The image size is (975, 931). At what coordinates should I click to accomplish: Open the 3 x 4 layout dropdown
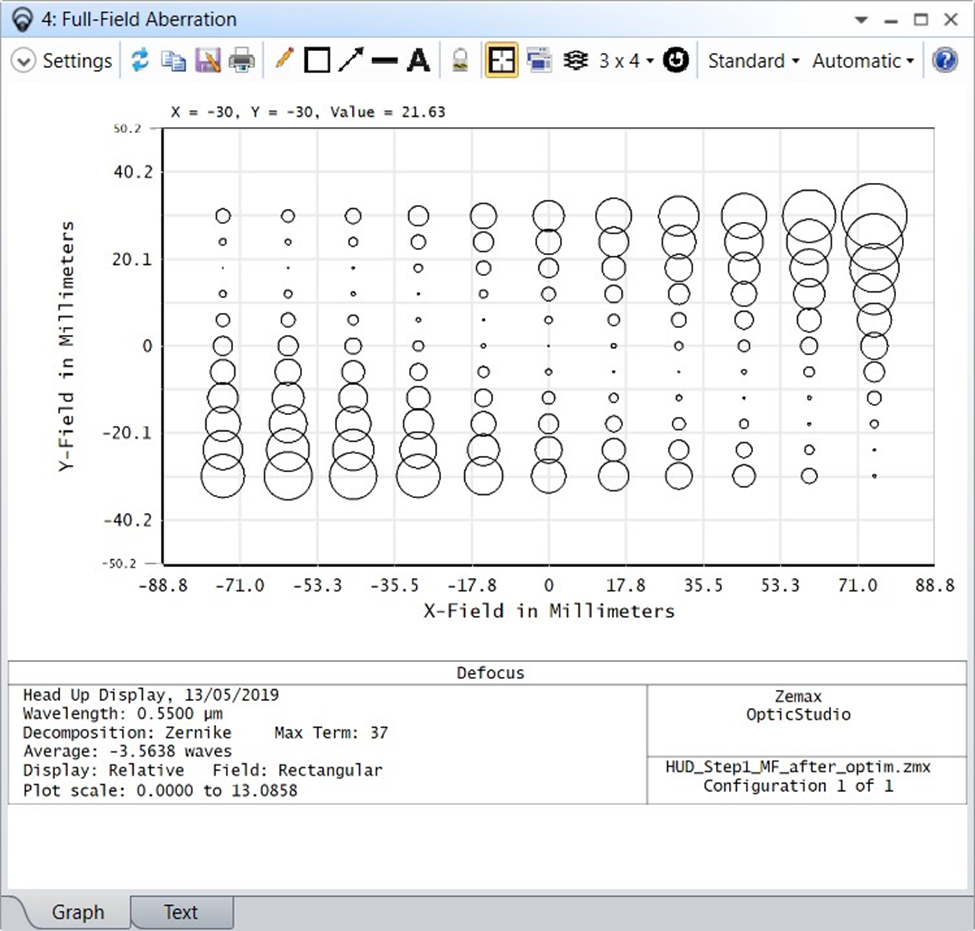click(x=627, y=61)
